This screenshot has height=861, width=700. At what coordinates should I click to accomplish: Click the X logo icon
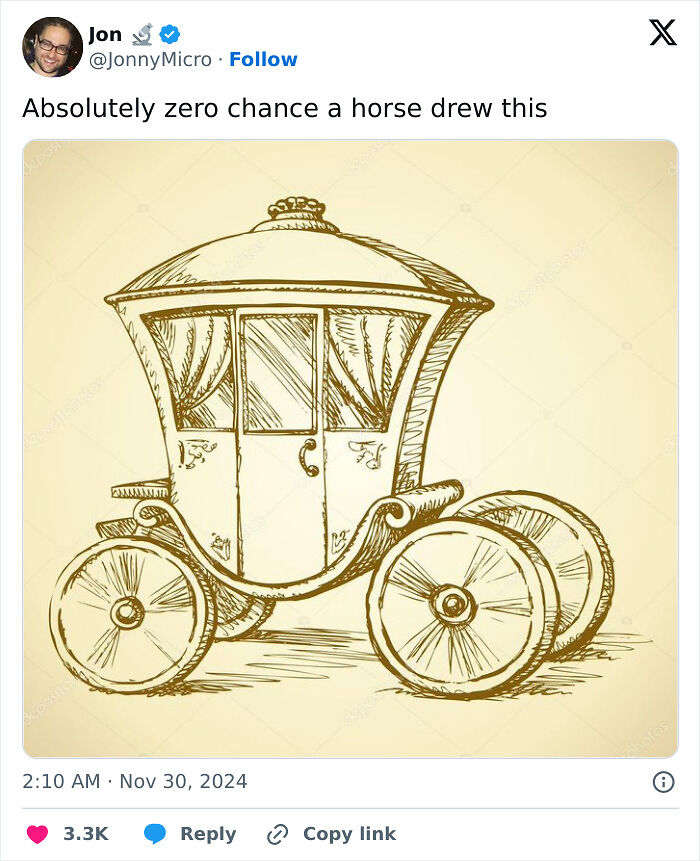point(663,32)
